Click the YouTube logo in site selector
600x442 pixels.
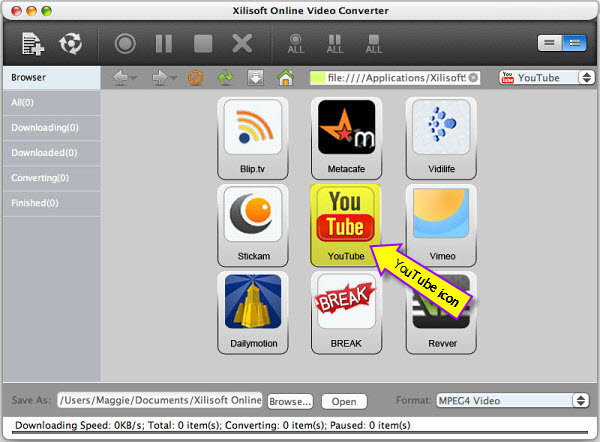(x=507, y=77)
